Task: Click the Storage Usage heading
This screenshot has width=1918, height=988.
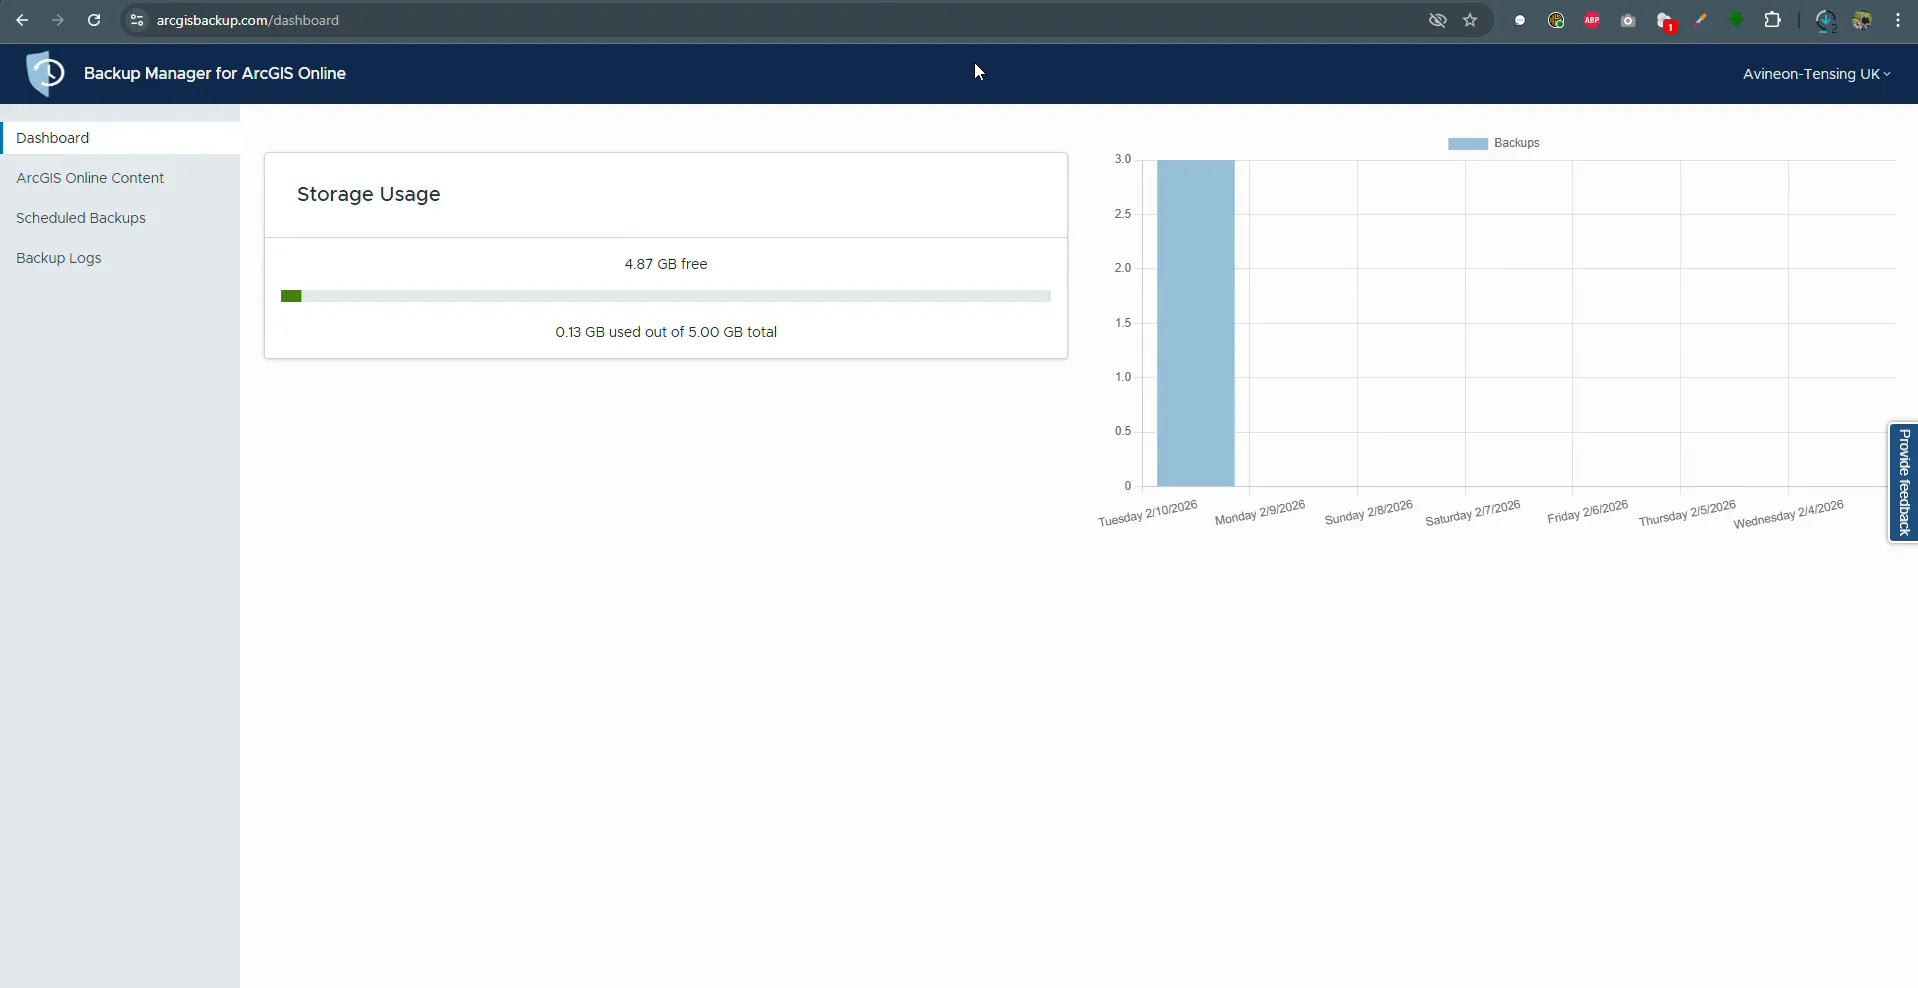Action: [x=368, y=194]
